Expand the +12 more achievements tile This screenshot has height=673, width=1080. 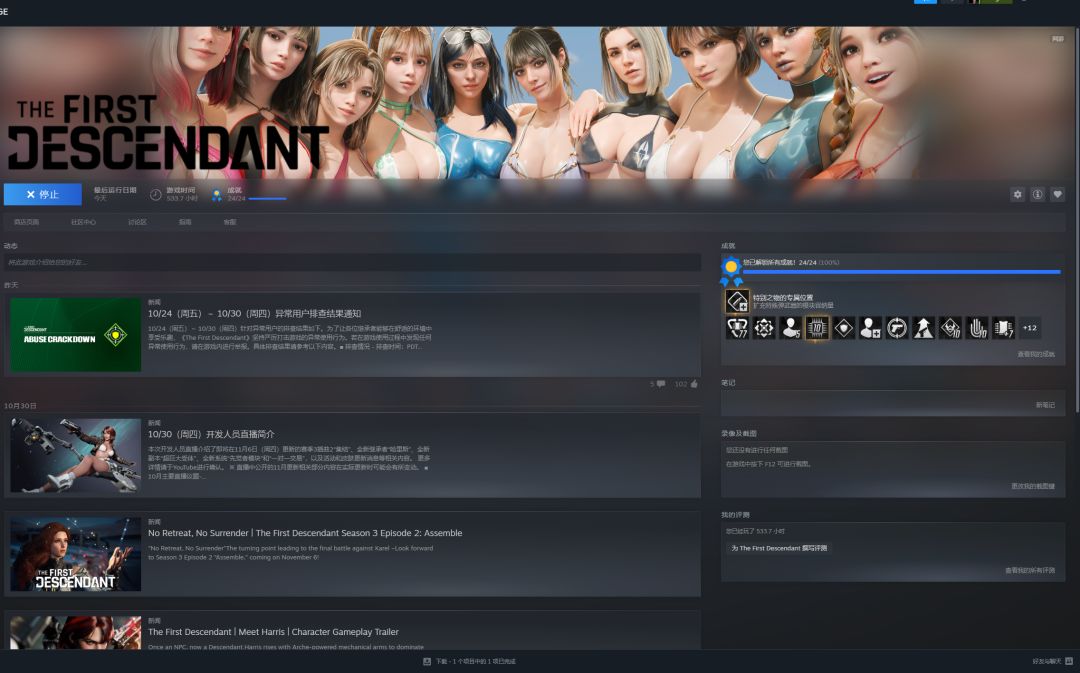click(x=1030, y=328)
